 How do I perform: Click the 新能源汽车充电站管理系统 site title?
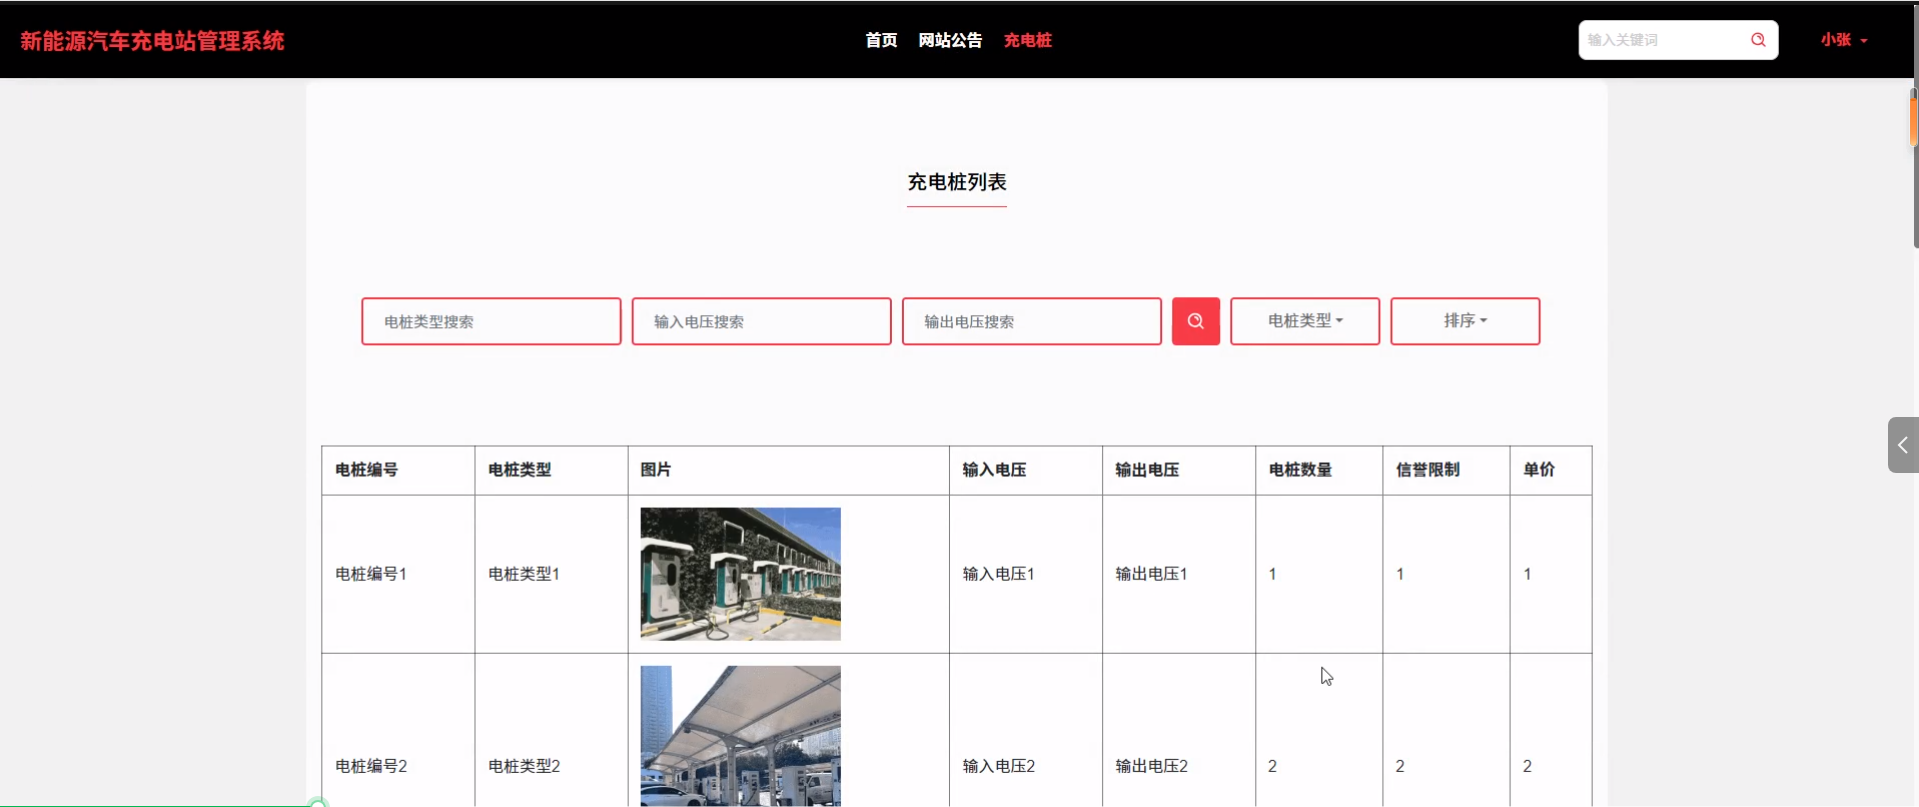click(x=152, y=41)
